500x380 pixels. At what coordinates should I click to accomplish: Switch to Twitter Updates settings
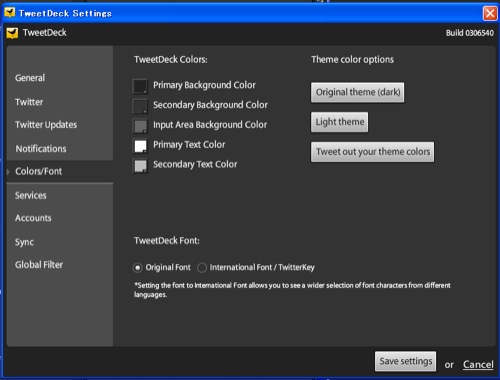46,125
